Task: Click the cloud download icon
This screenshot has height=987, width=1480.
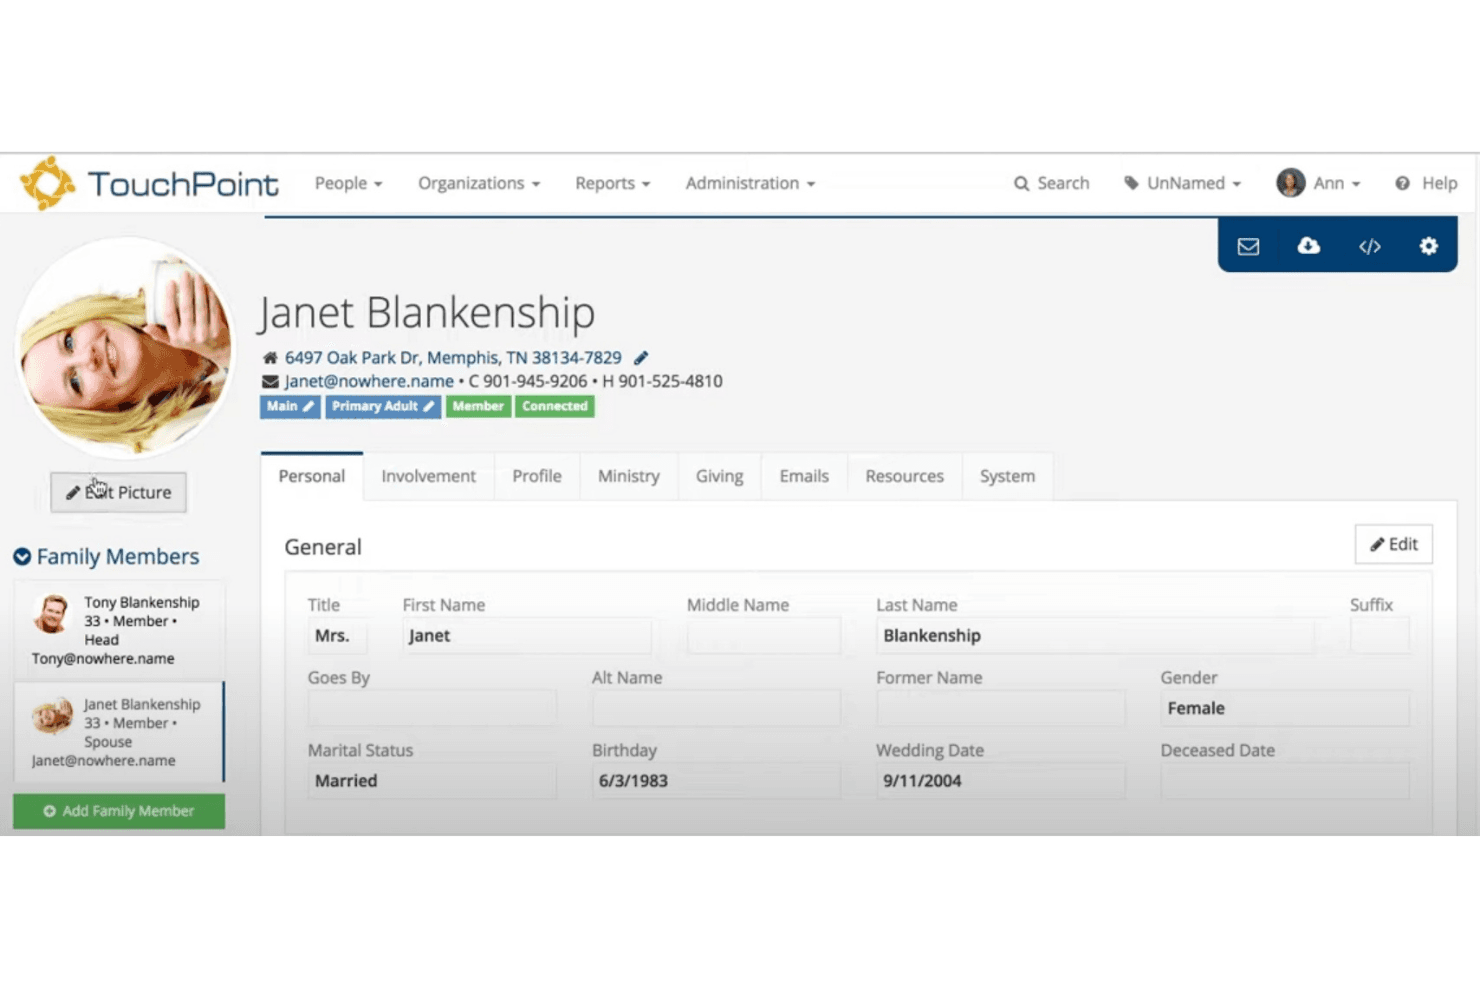Action: click(1308, 246)
